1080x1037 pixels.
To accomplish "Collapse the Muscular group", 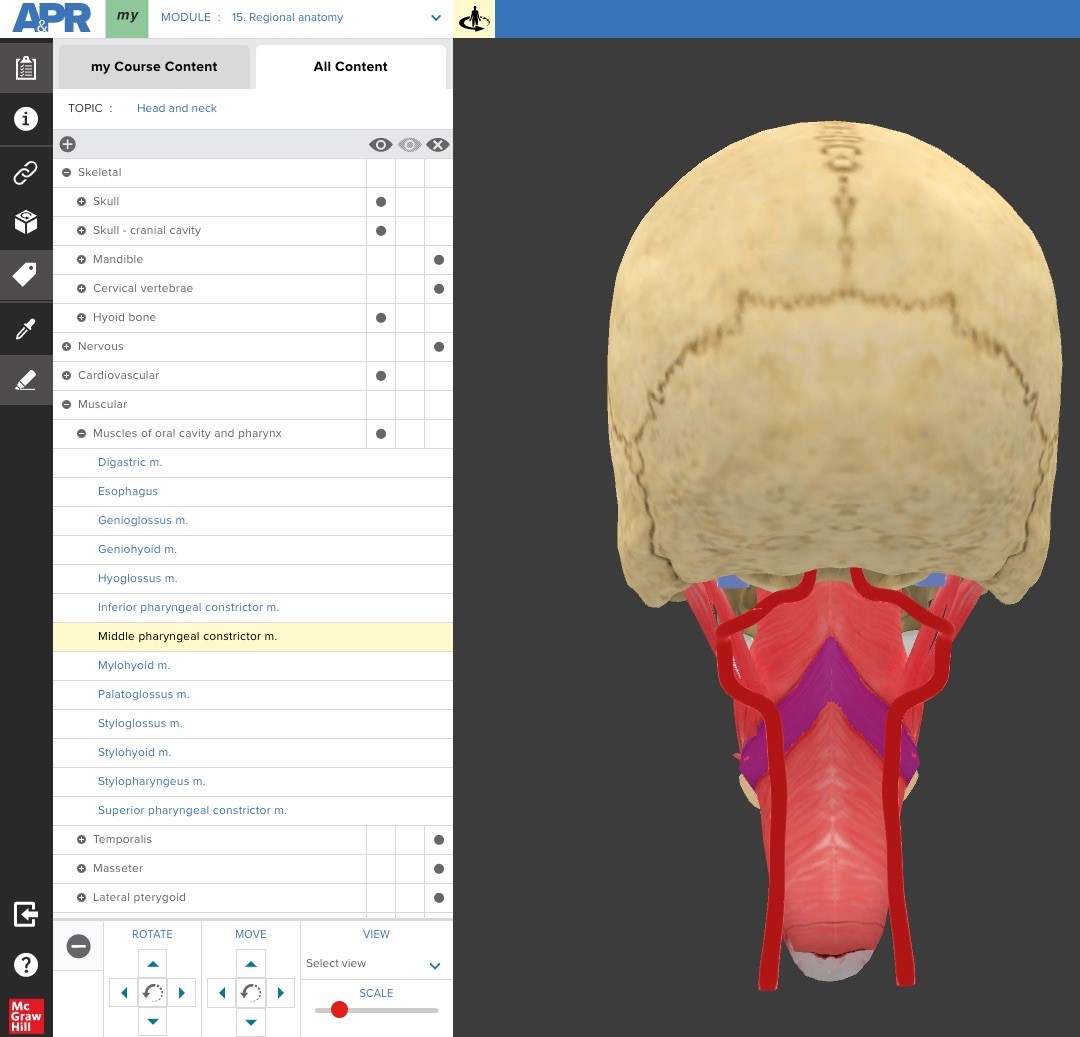I will click(x=66, y=404).
